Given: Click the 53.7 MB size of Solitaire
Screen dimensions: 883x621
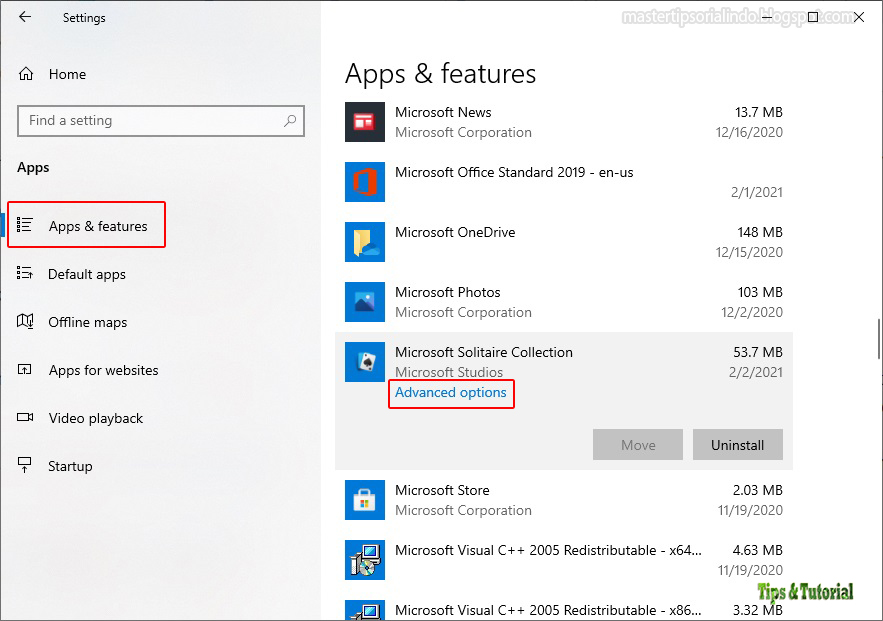Looking at the screenshot, I should (758, 352).
